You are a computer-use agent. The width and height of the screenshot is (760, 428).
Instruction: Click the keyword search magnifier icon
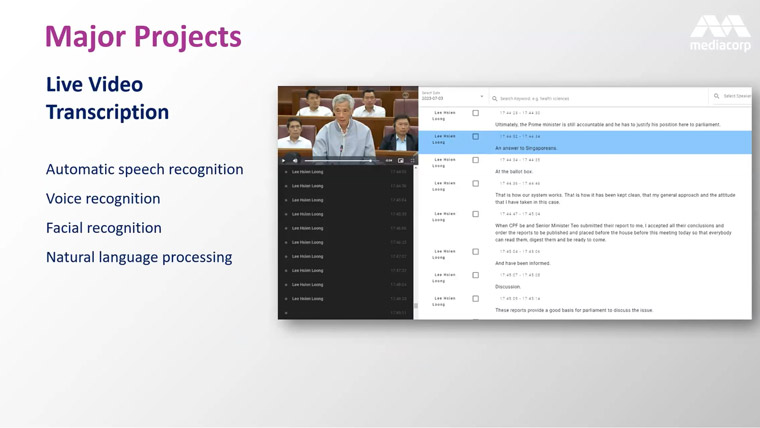point(494,98)
